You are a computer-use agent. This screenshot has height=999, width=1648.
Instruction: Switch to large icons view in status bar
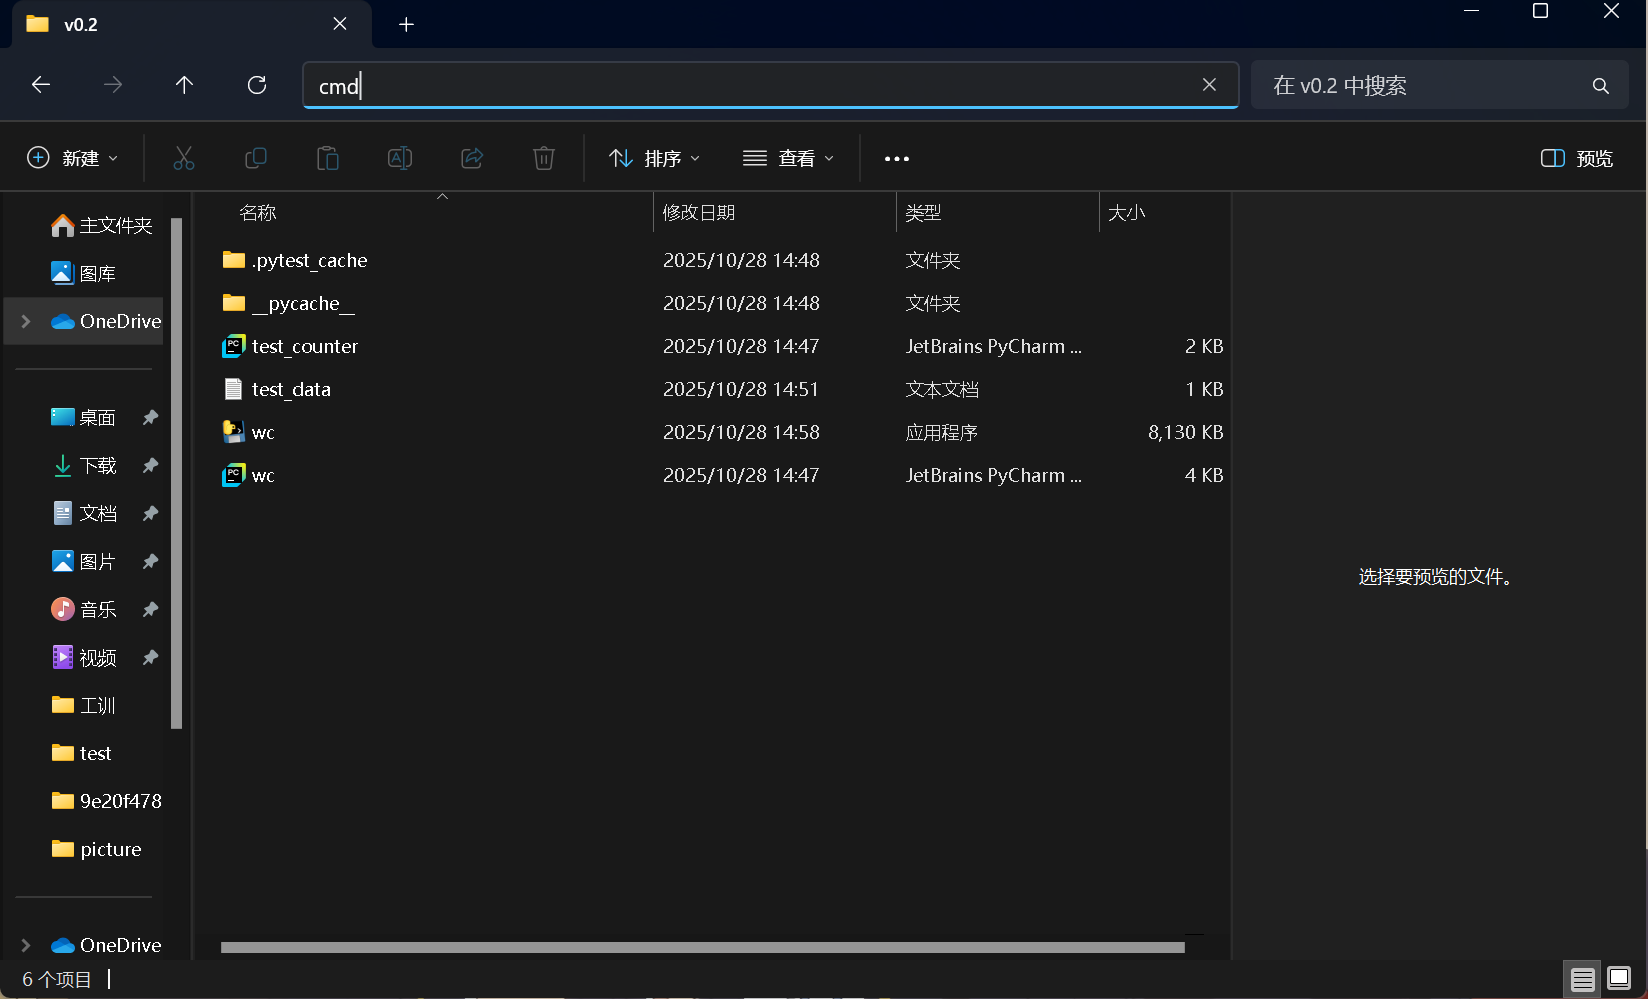1619,979
